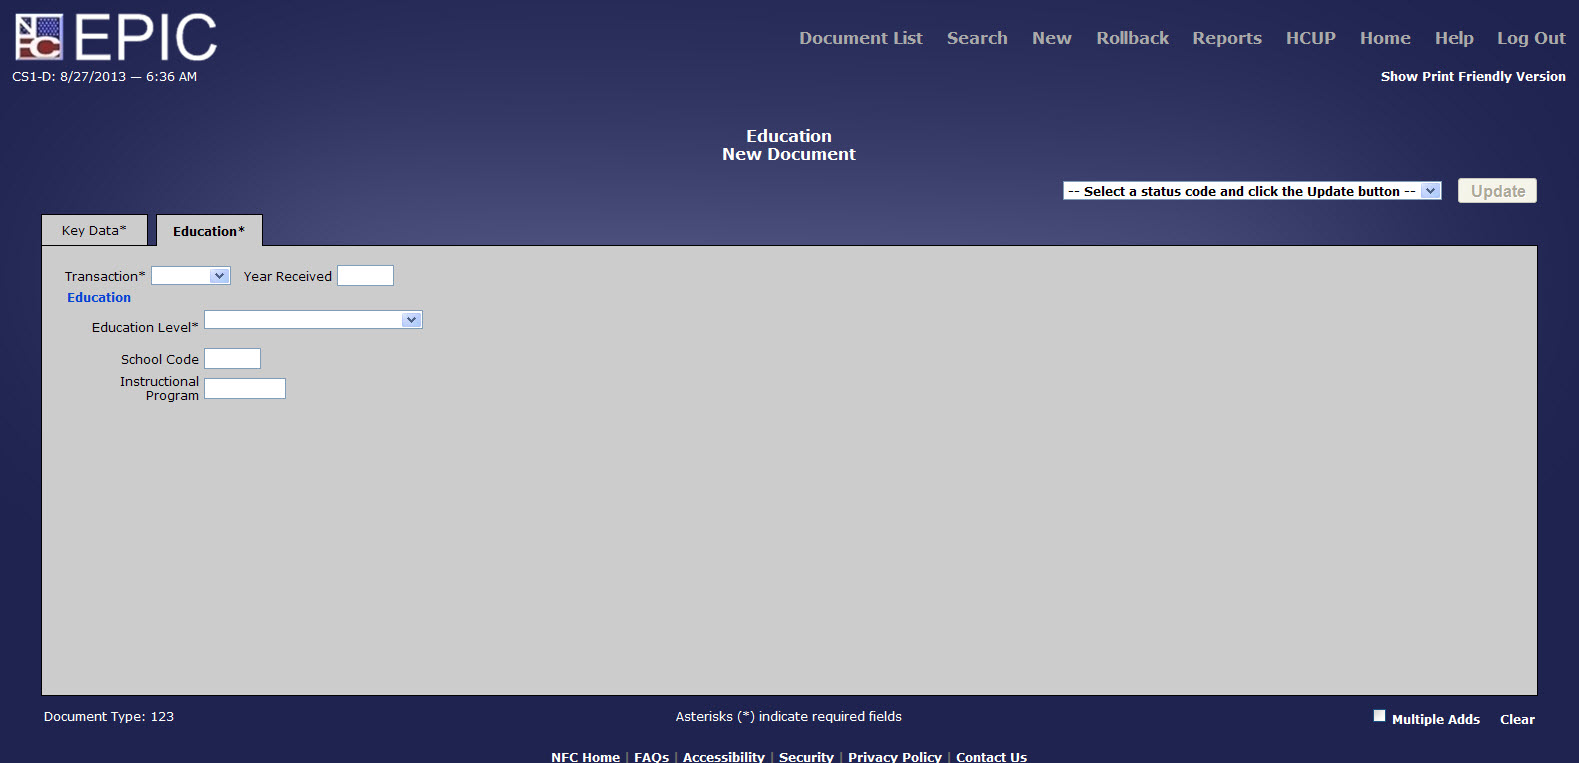Image resolution: width=1579 pixels, height=763 pixels.
Task: Click the CS1-D date and time text
Action: pos(104,76)
